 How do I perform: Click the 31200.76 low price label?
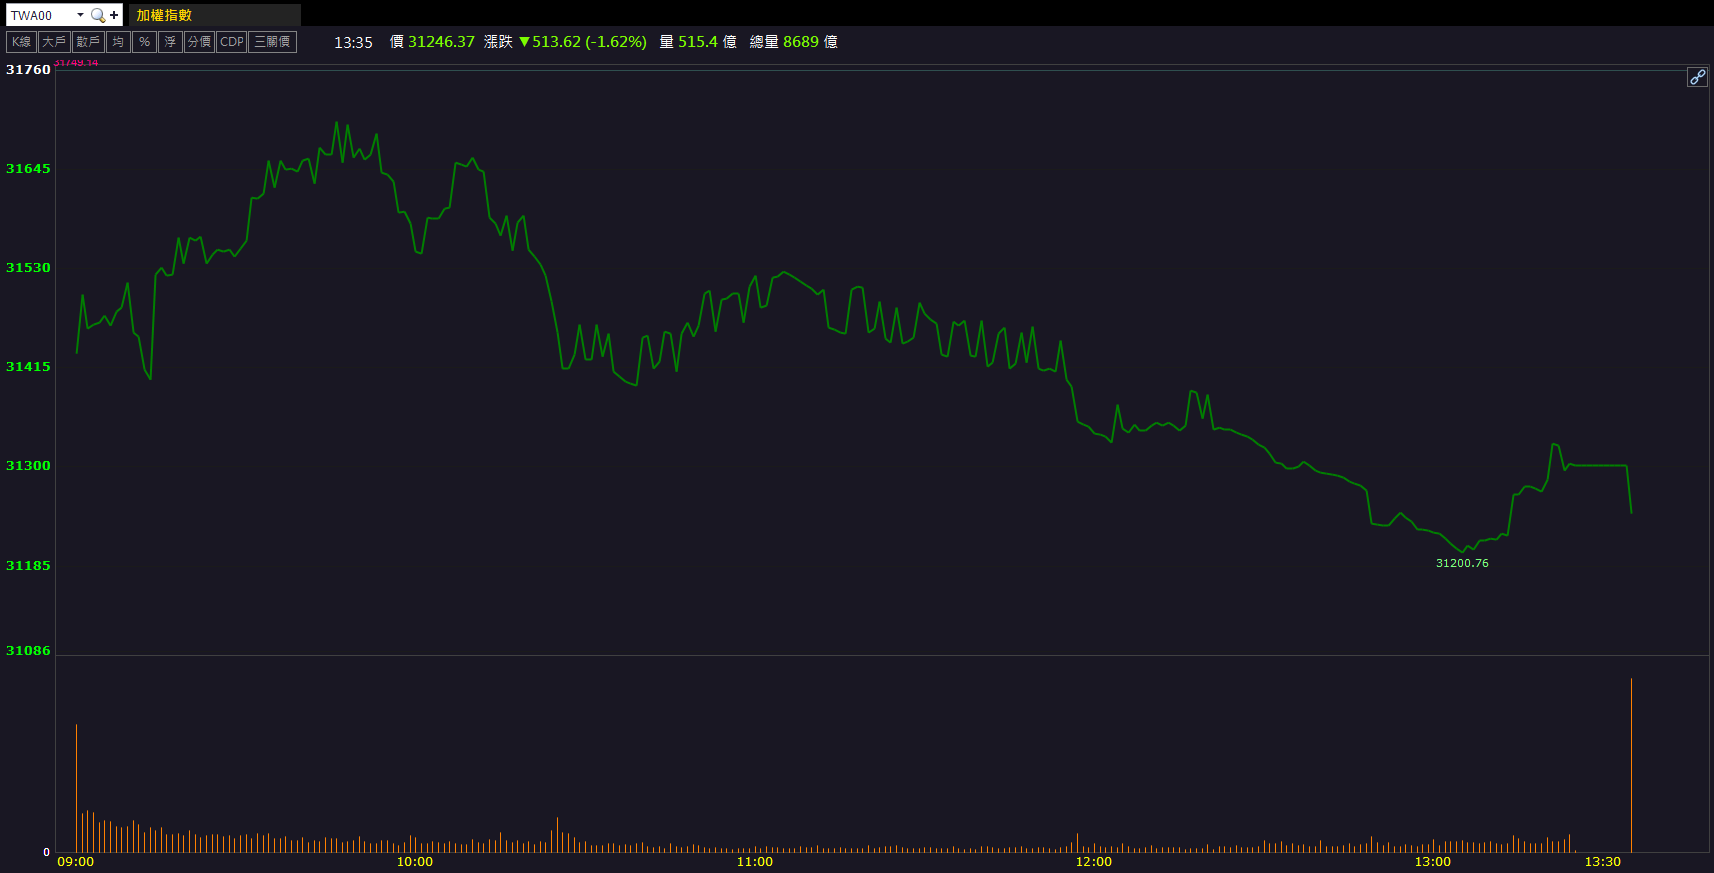point(1462,563)
